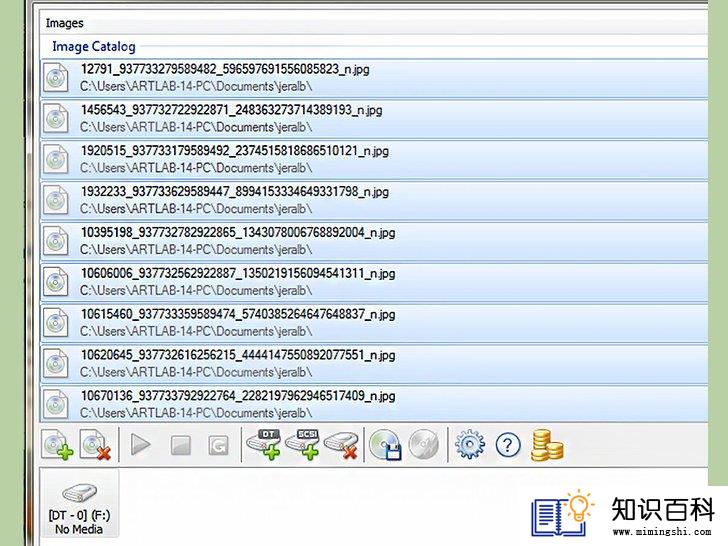Select image 10670136_937733792922764 in catalog
Viewport: 728px width, 546px height.
[374, 404]
